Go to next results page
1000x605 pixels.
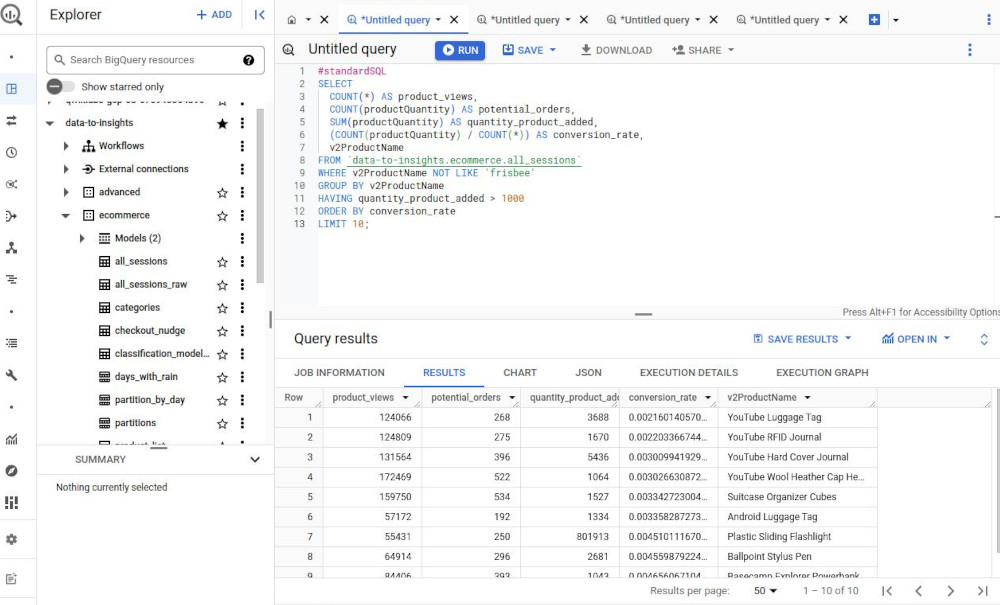click(950, 591)
